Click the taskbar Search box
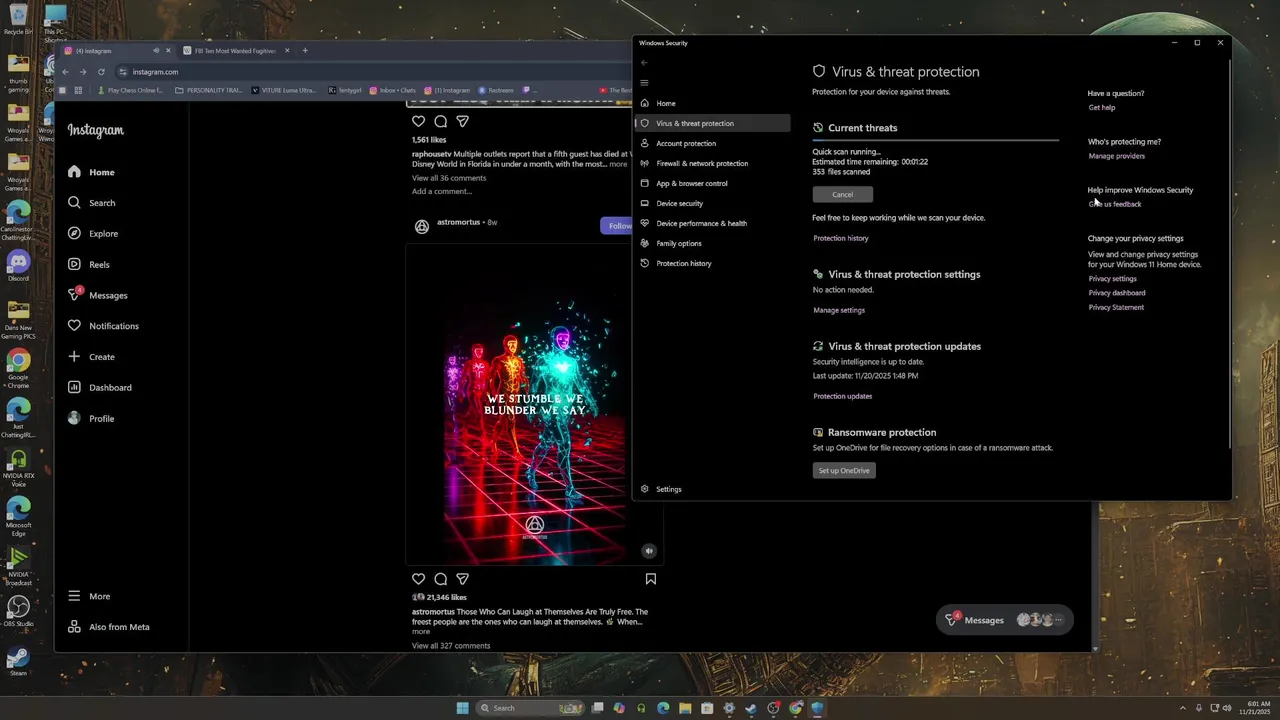The height and width of the screenshot is (720, 1280). pos(530,708)
